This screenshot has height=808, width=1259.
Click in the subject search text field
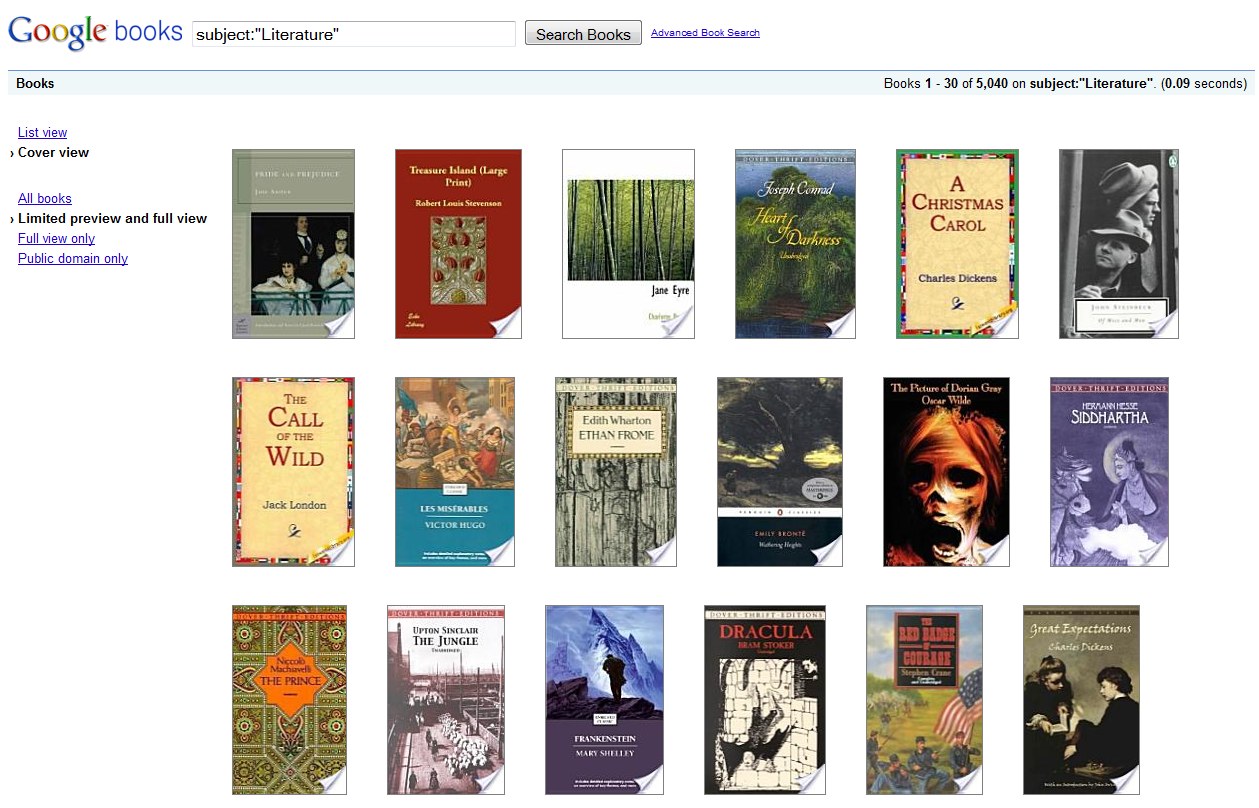coord(353,34)
